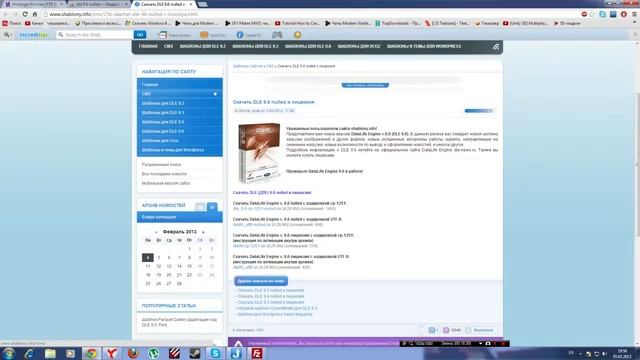Open Мобильная версия сайта sidebar link
Screen dimensions: 640x360
[x=166, y=183]
